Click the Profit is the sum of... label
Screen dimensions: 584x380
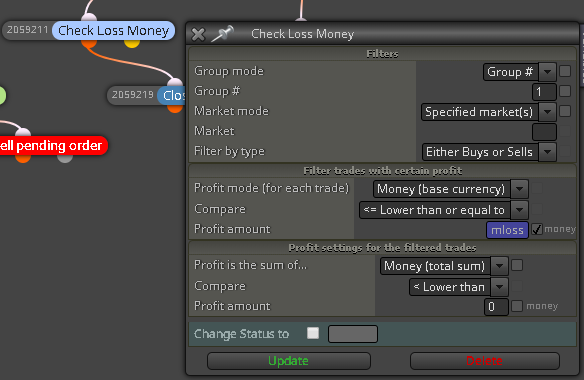[x=250, y=265]
